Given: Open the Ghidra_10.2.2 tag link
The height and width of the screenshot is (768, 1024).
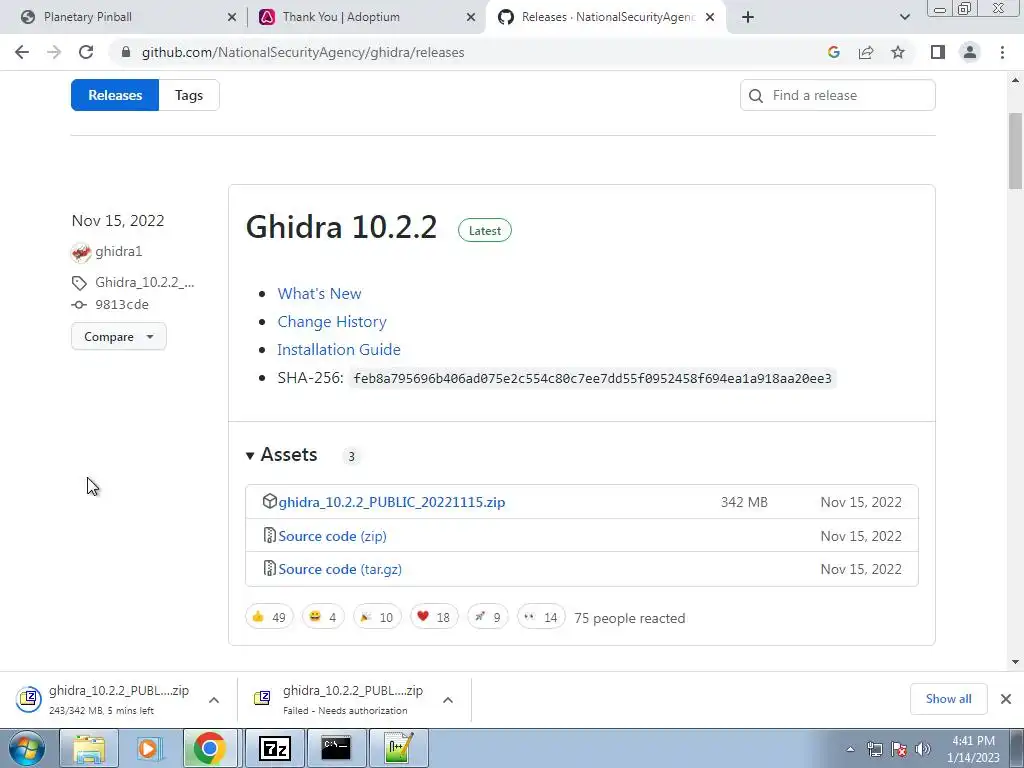Looking at the screenshot, I should (x=144, y=282).
